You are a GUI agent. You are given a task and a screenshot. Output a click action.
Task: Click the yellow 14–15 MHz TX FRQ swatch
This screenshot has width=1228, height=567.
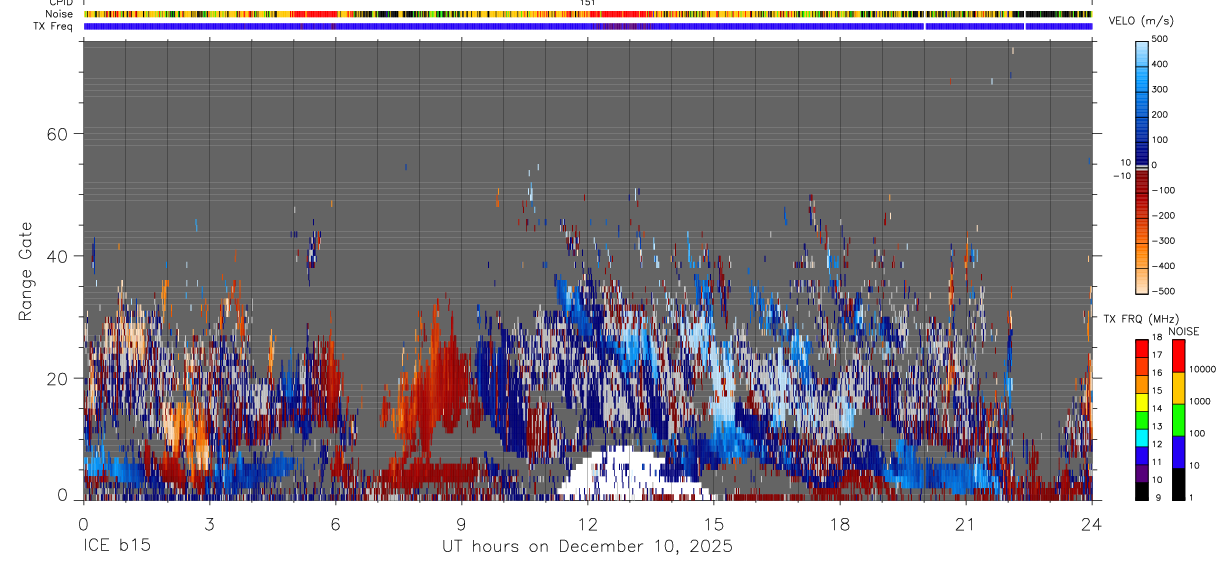1142,401
